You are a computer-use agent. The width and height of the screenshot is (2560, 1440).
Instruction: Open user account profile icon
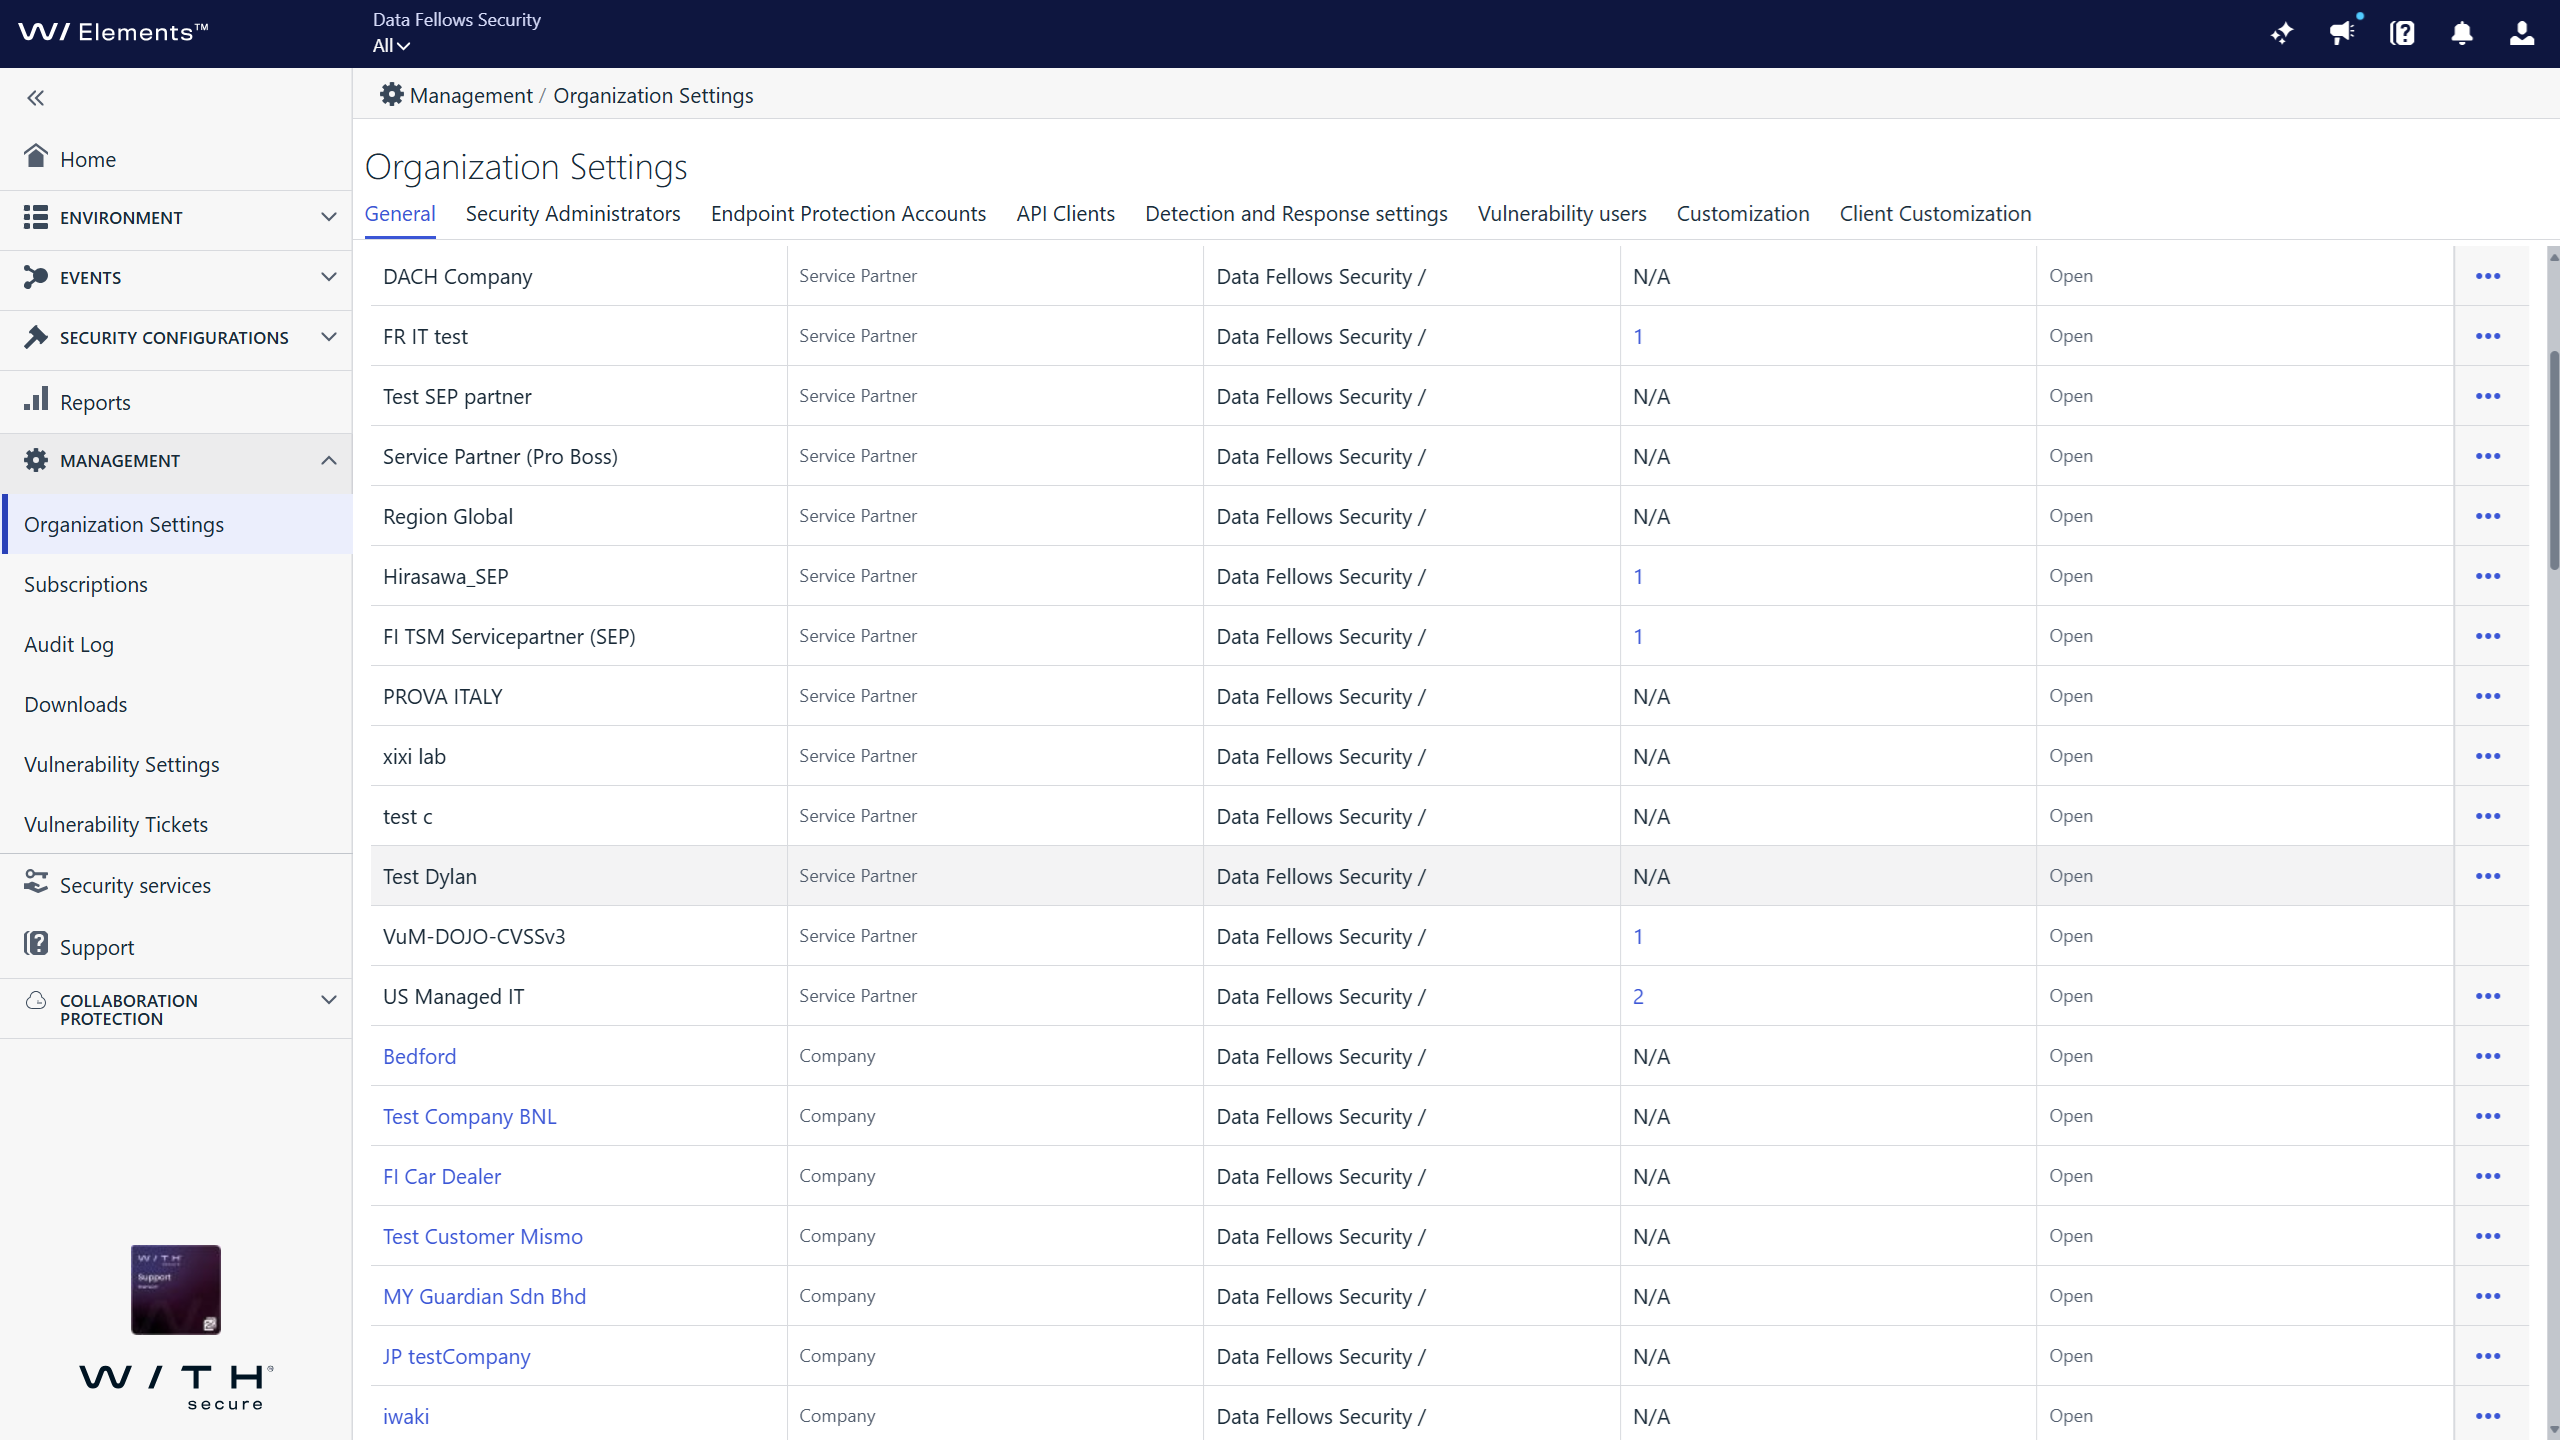click(x=2522, y=33)
